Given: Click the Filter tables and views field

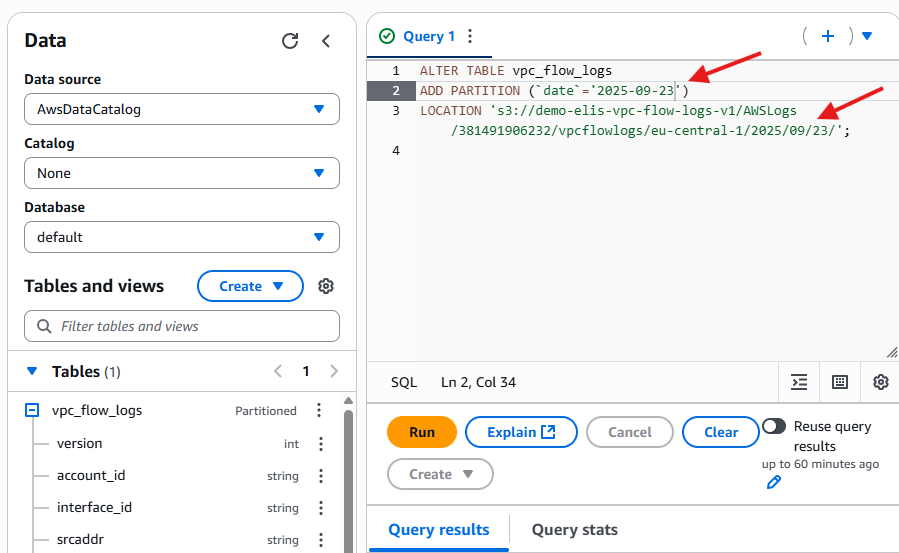Looking at the screenshot, I should (182, 326).
